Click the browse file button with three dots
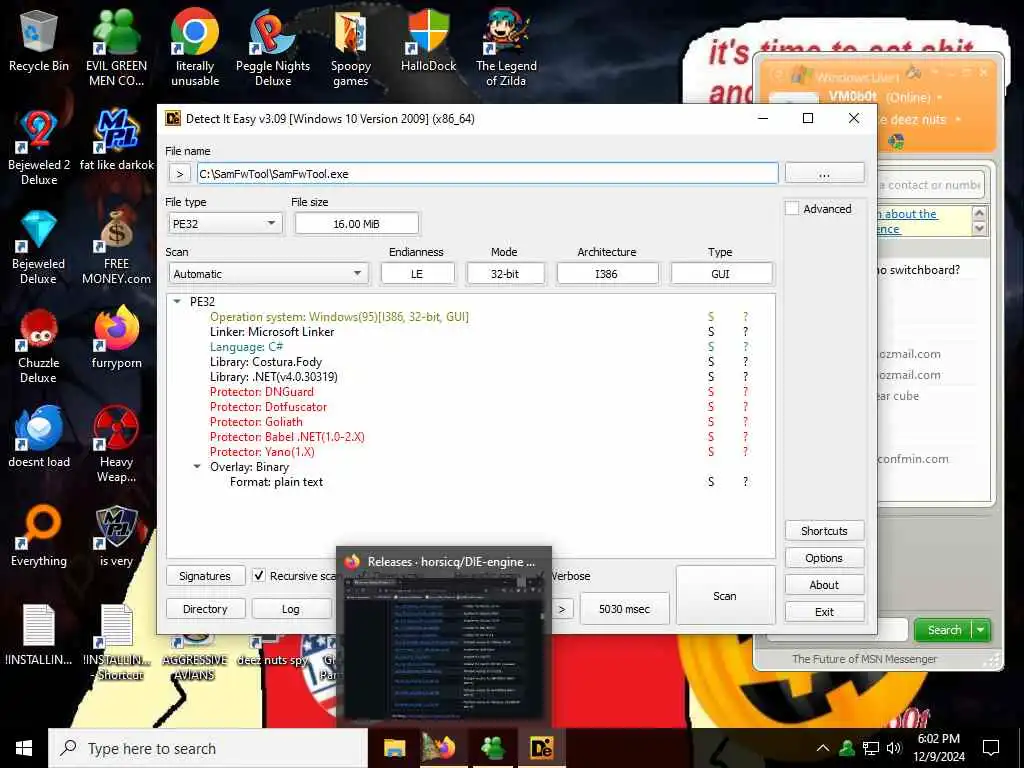1024x768 pixels. point(824,174)
